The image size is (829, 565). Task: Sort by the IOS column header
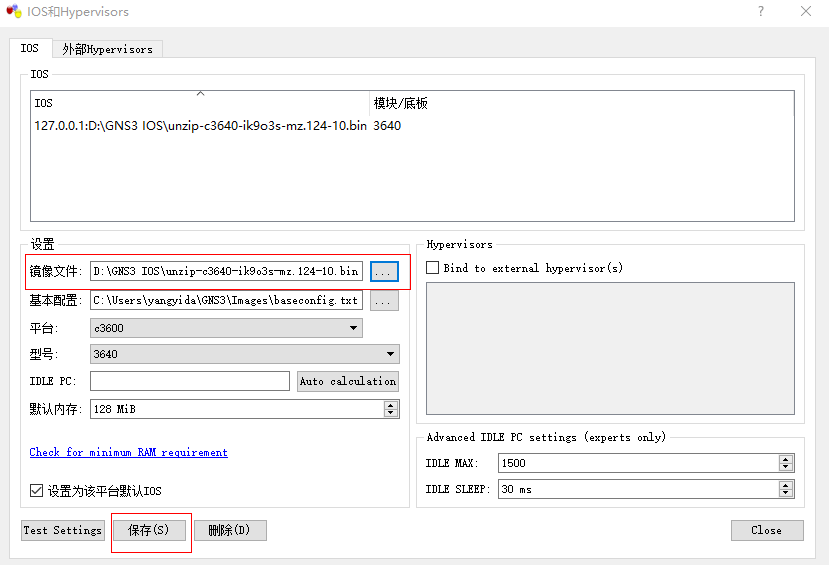click(x=200, y=103)
